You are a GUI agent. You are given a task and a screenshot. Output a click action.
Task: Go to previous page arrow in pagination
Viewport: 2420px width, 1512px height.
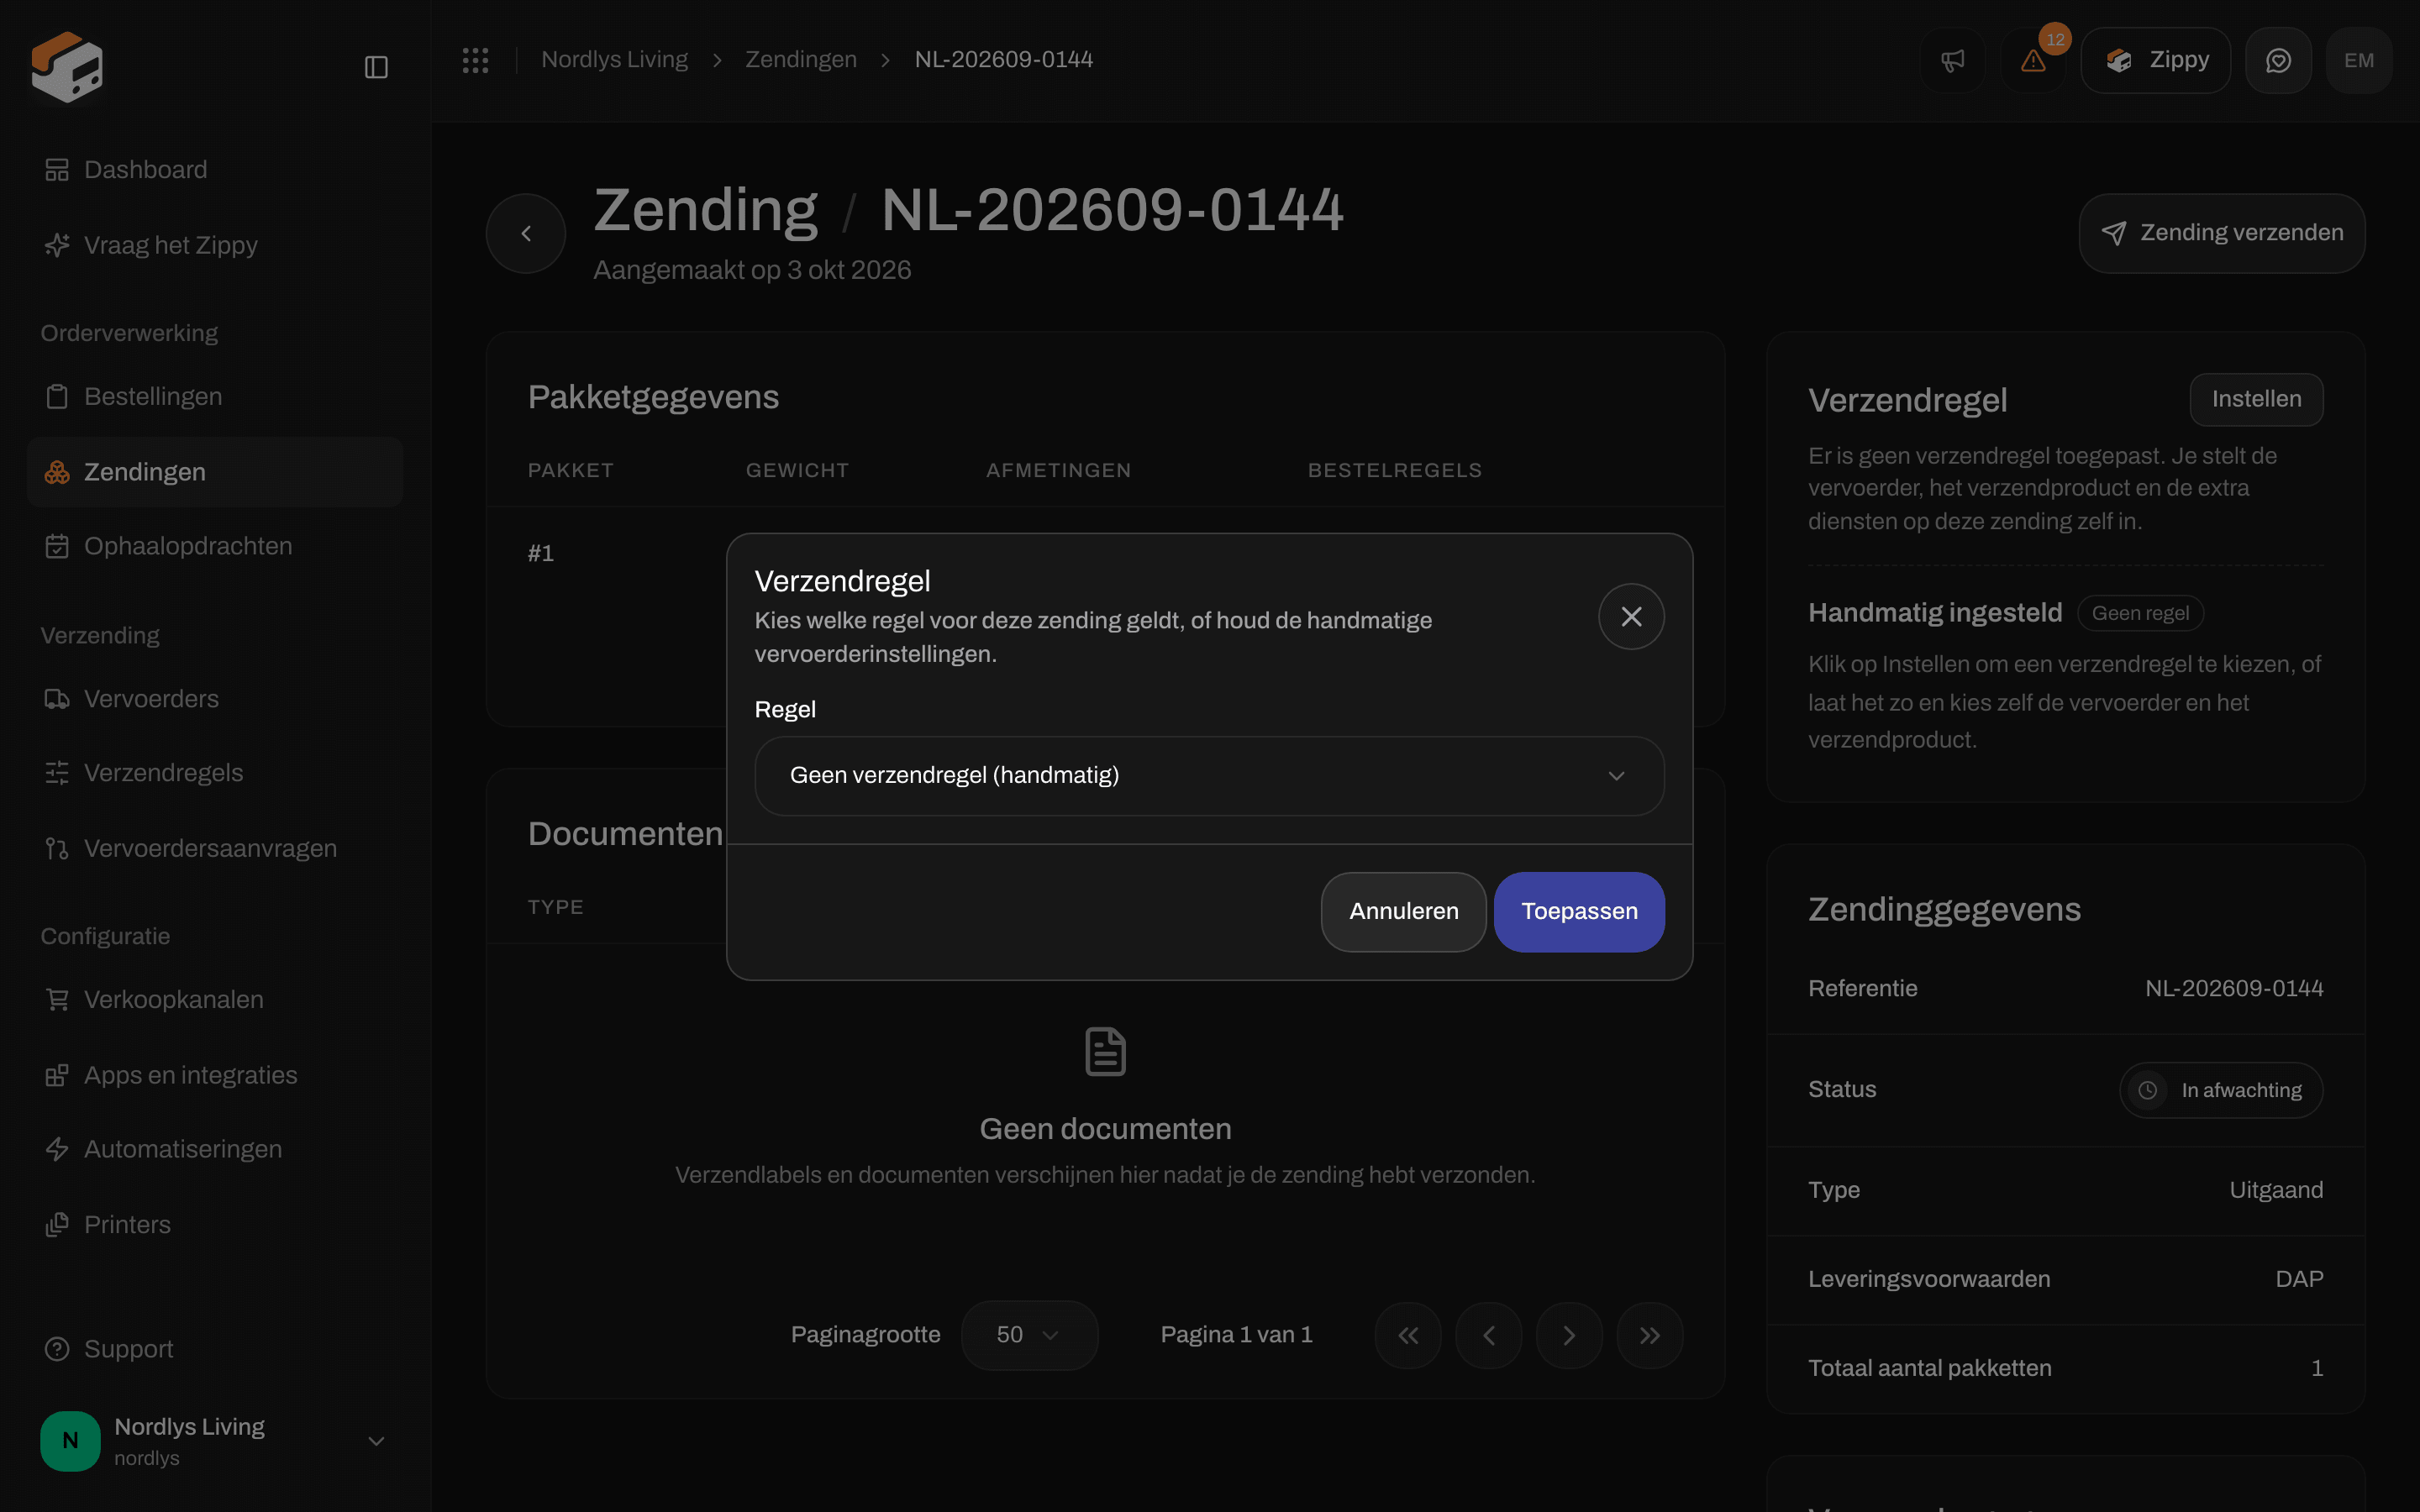coord(1489,1336)
